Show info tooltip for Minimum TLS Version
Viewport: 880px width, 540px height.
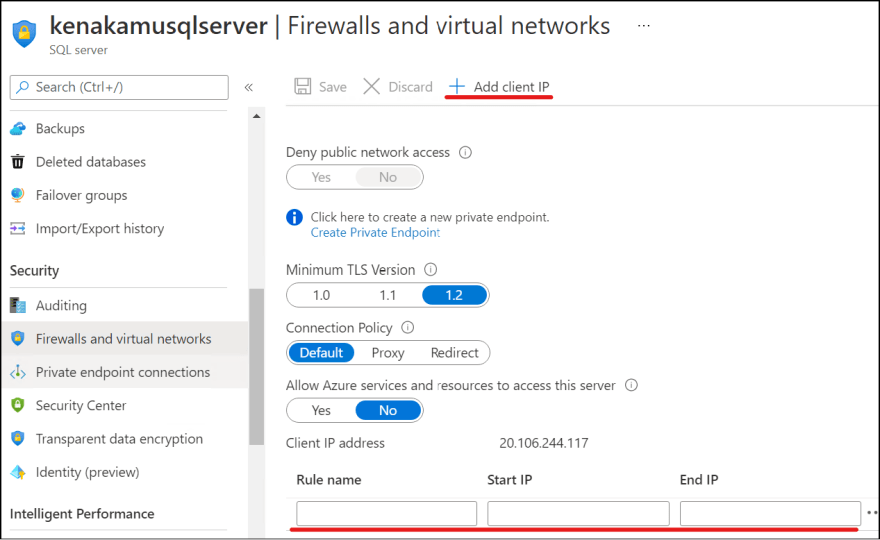pos(430,269)
